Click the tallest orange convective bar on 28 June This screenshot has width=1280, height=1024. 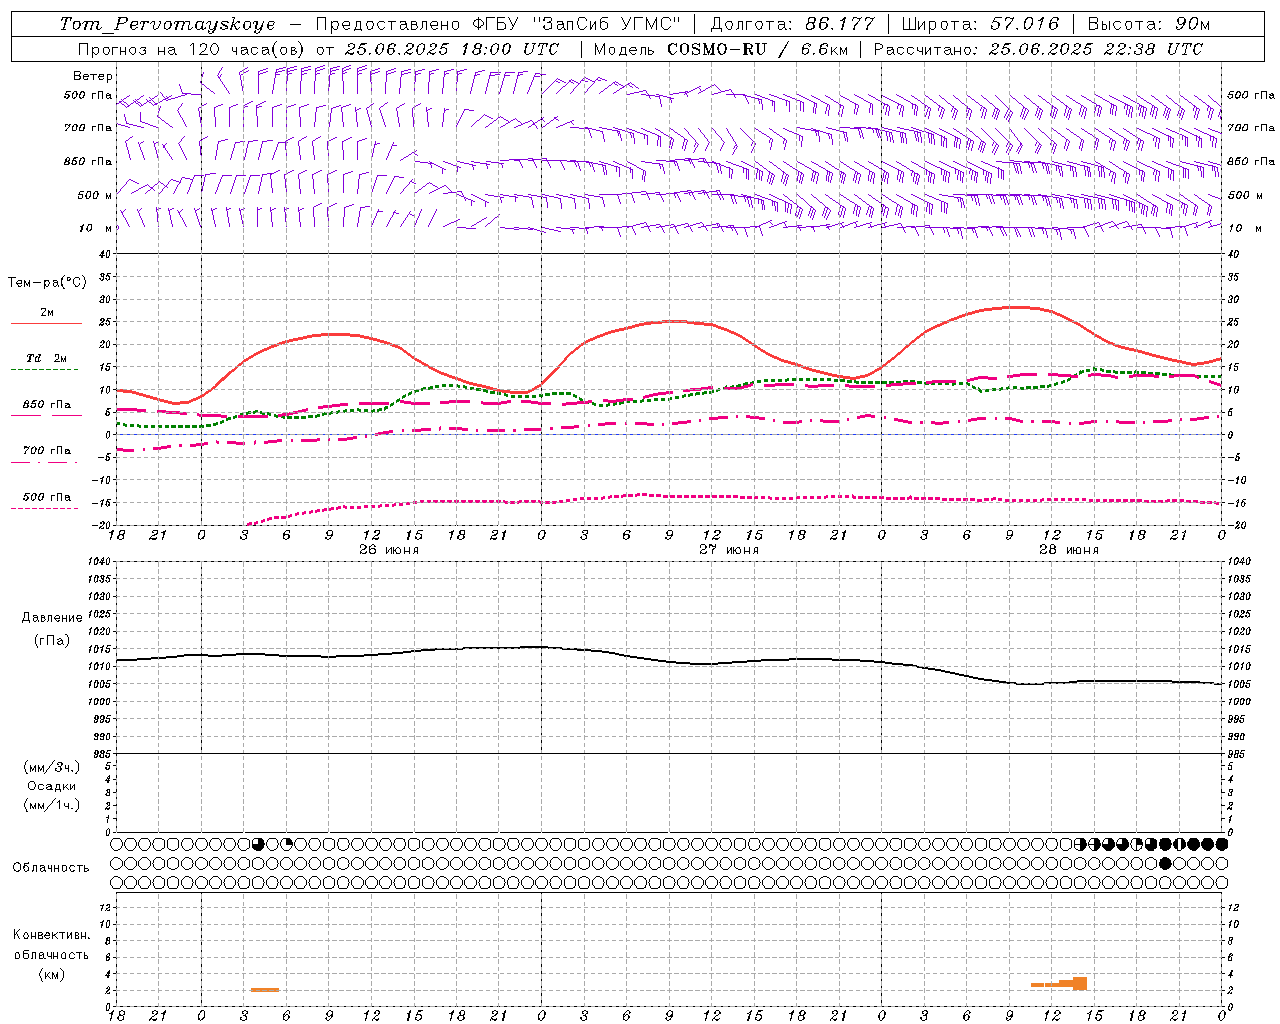click(1080, 983)
